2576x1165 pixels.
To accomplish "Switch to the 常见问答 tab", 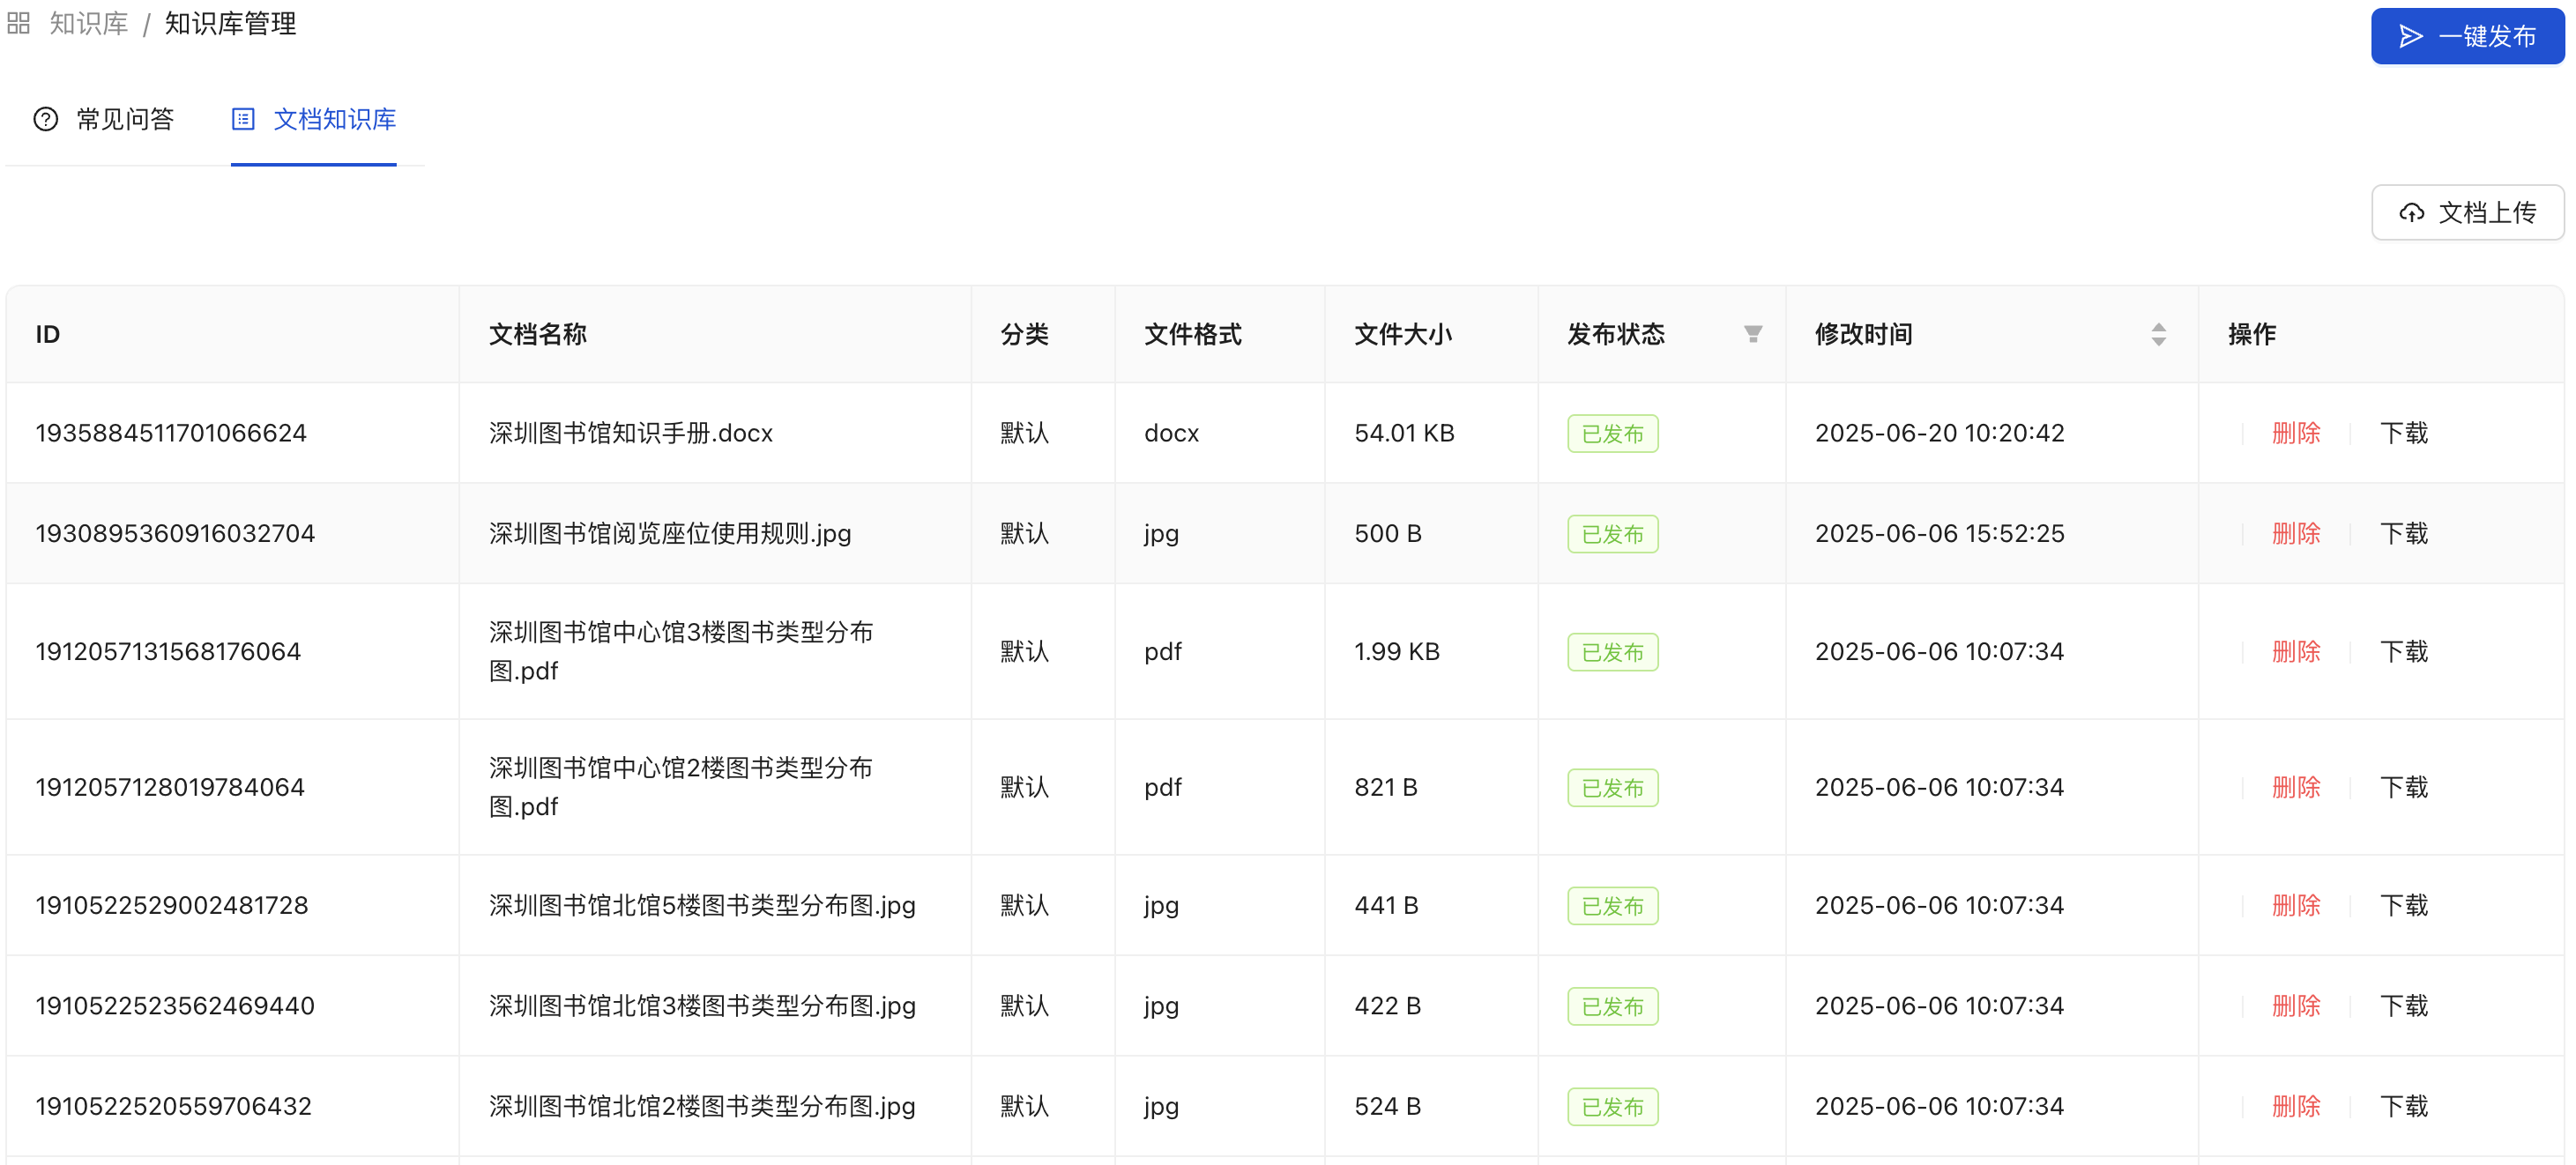I will click(124, 119).
